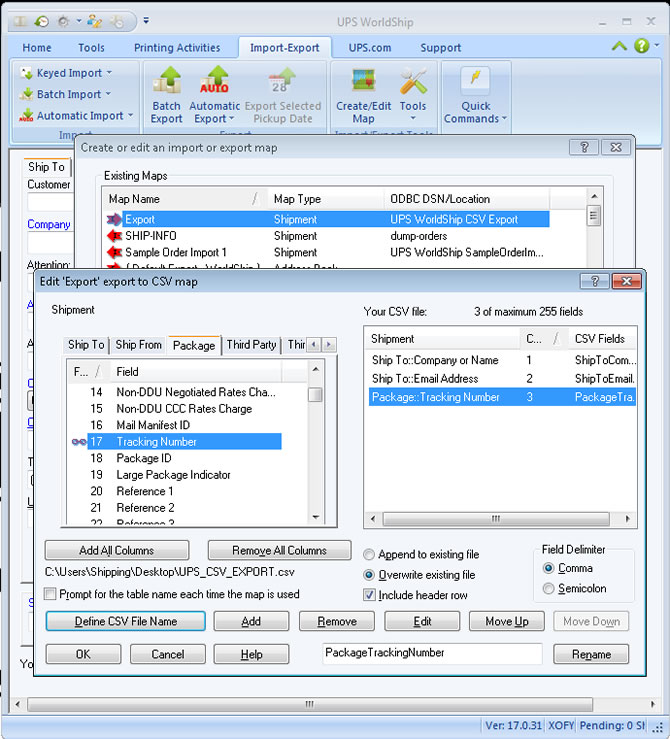
Task: Click the Define CSV File Name button
Action: (126, 621)
